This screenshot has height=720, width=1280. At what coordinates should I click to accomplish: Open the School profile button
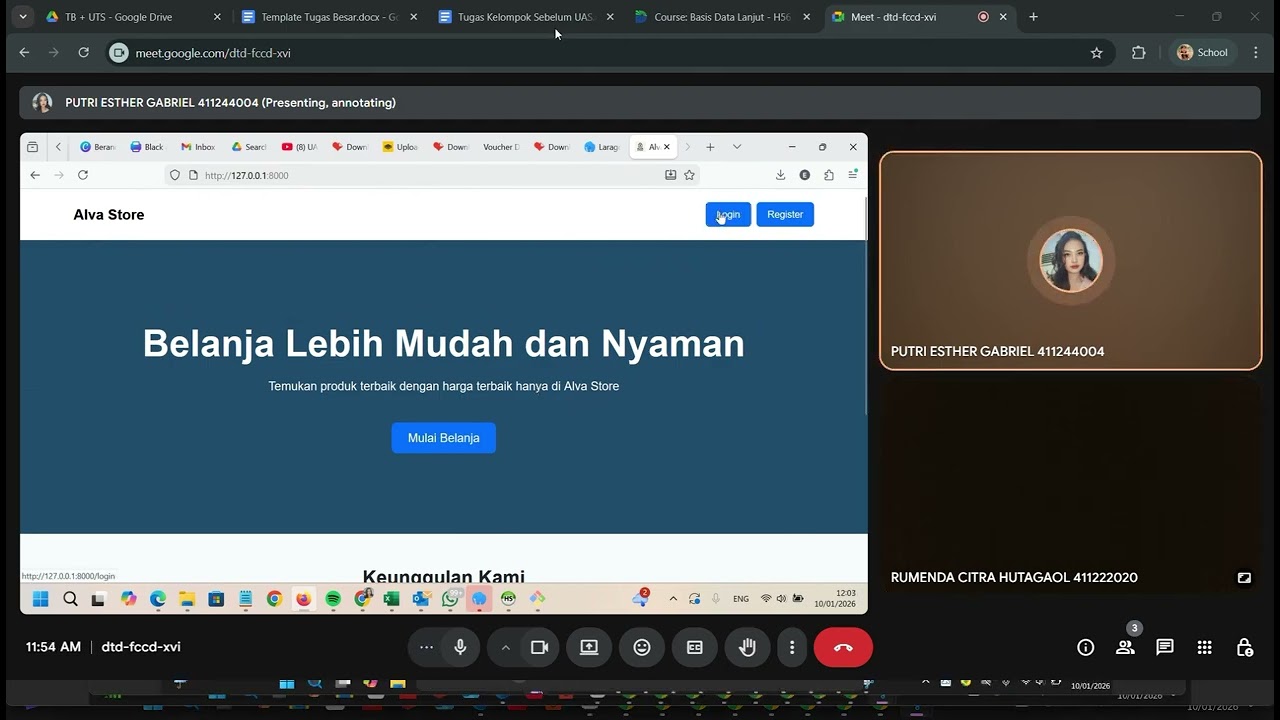click(x=1202, y=53)
